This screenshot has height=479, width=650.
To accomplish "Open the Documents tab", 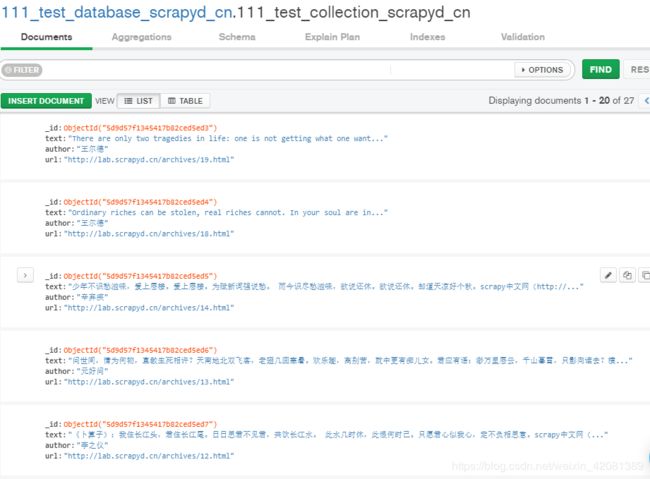I will (46, 37).
